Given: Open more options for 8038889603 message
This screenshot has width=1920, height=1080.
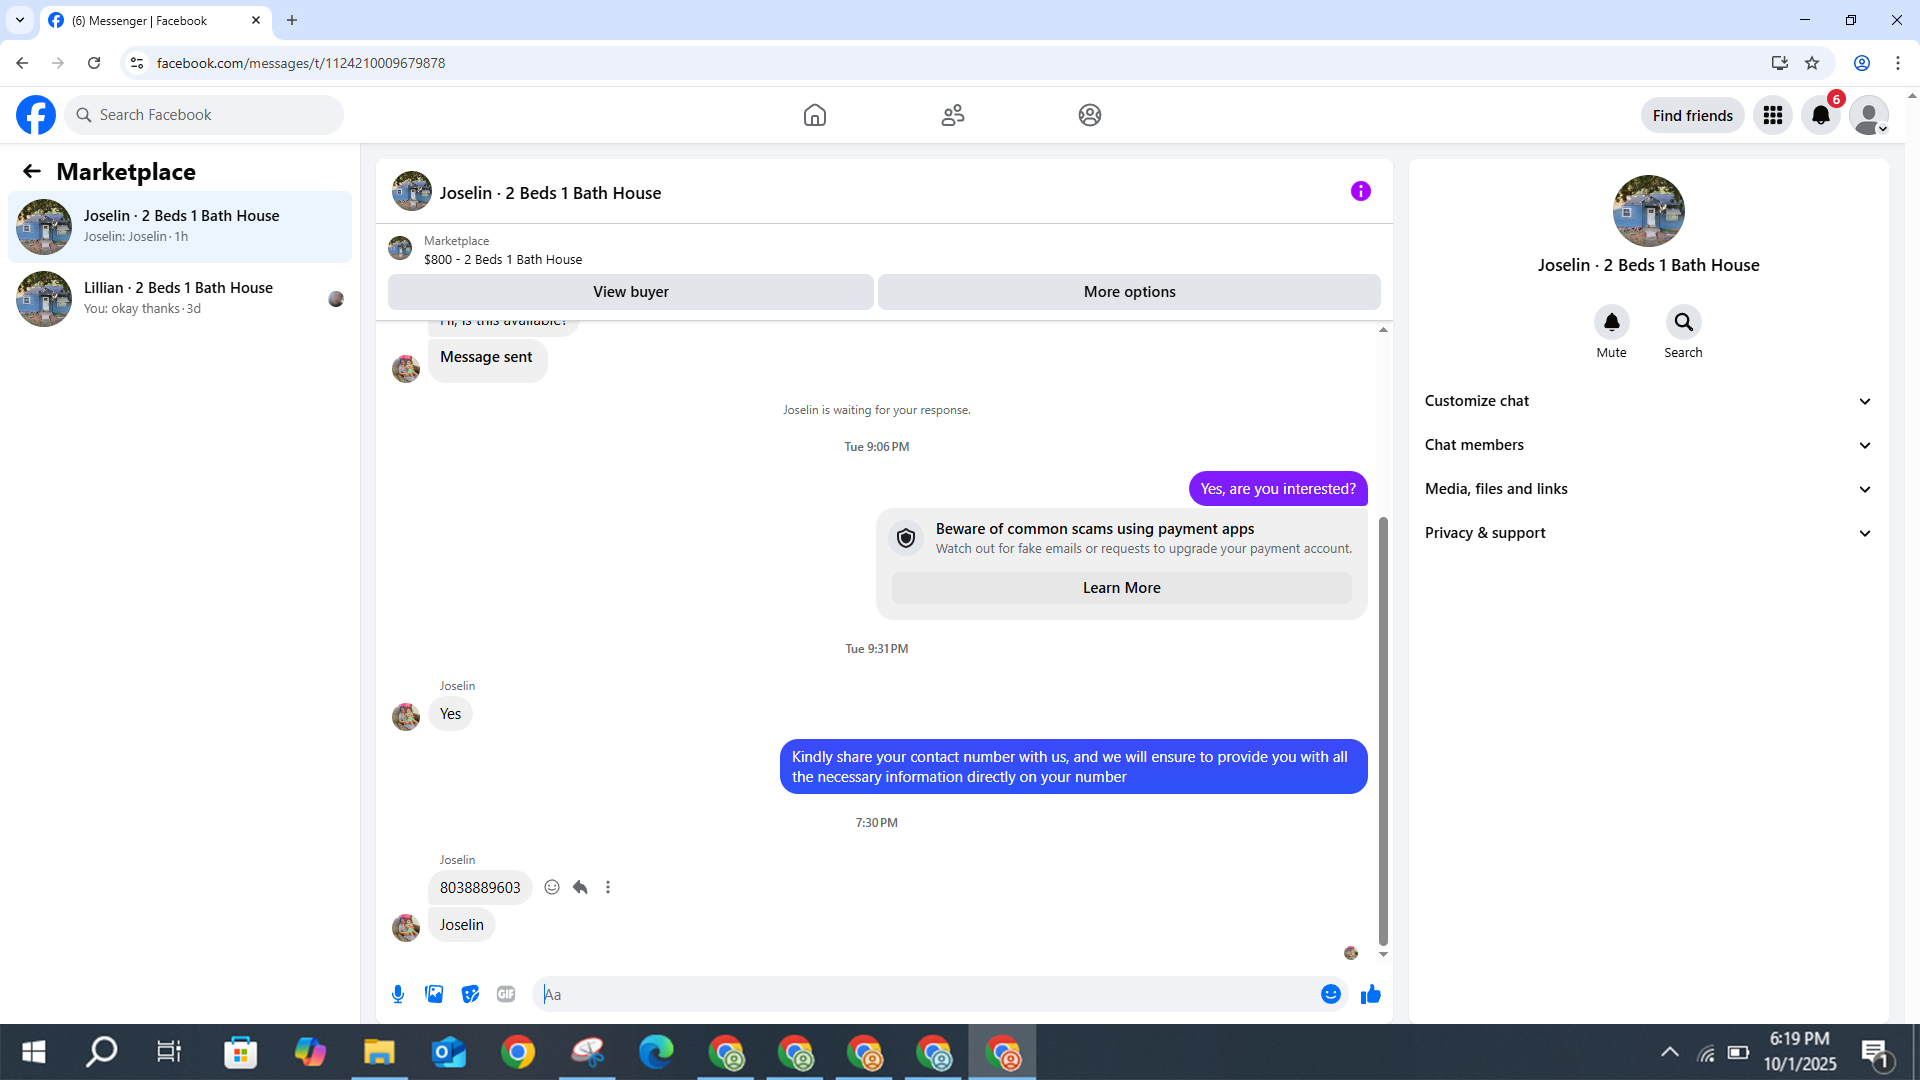Looking at the screenshot, I should (608, 887).
